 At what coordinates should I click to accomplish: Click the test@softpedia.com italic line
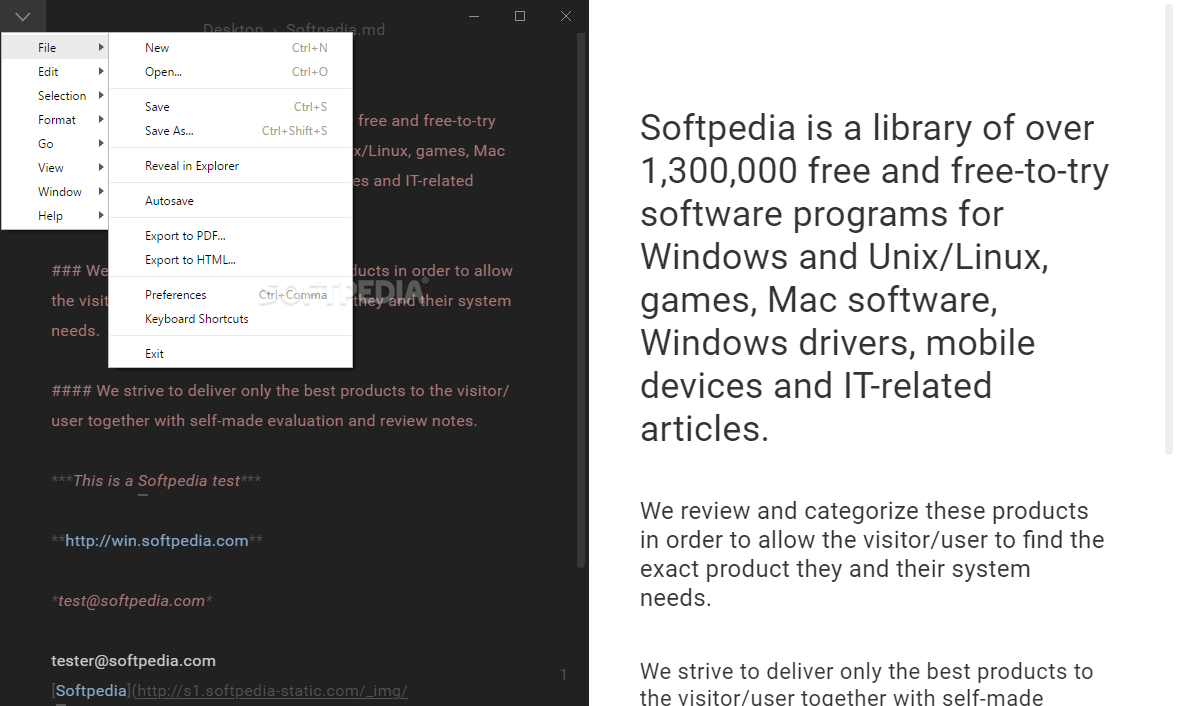coord(132,601)
